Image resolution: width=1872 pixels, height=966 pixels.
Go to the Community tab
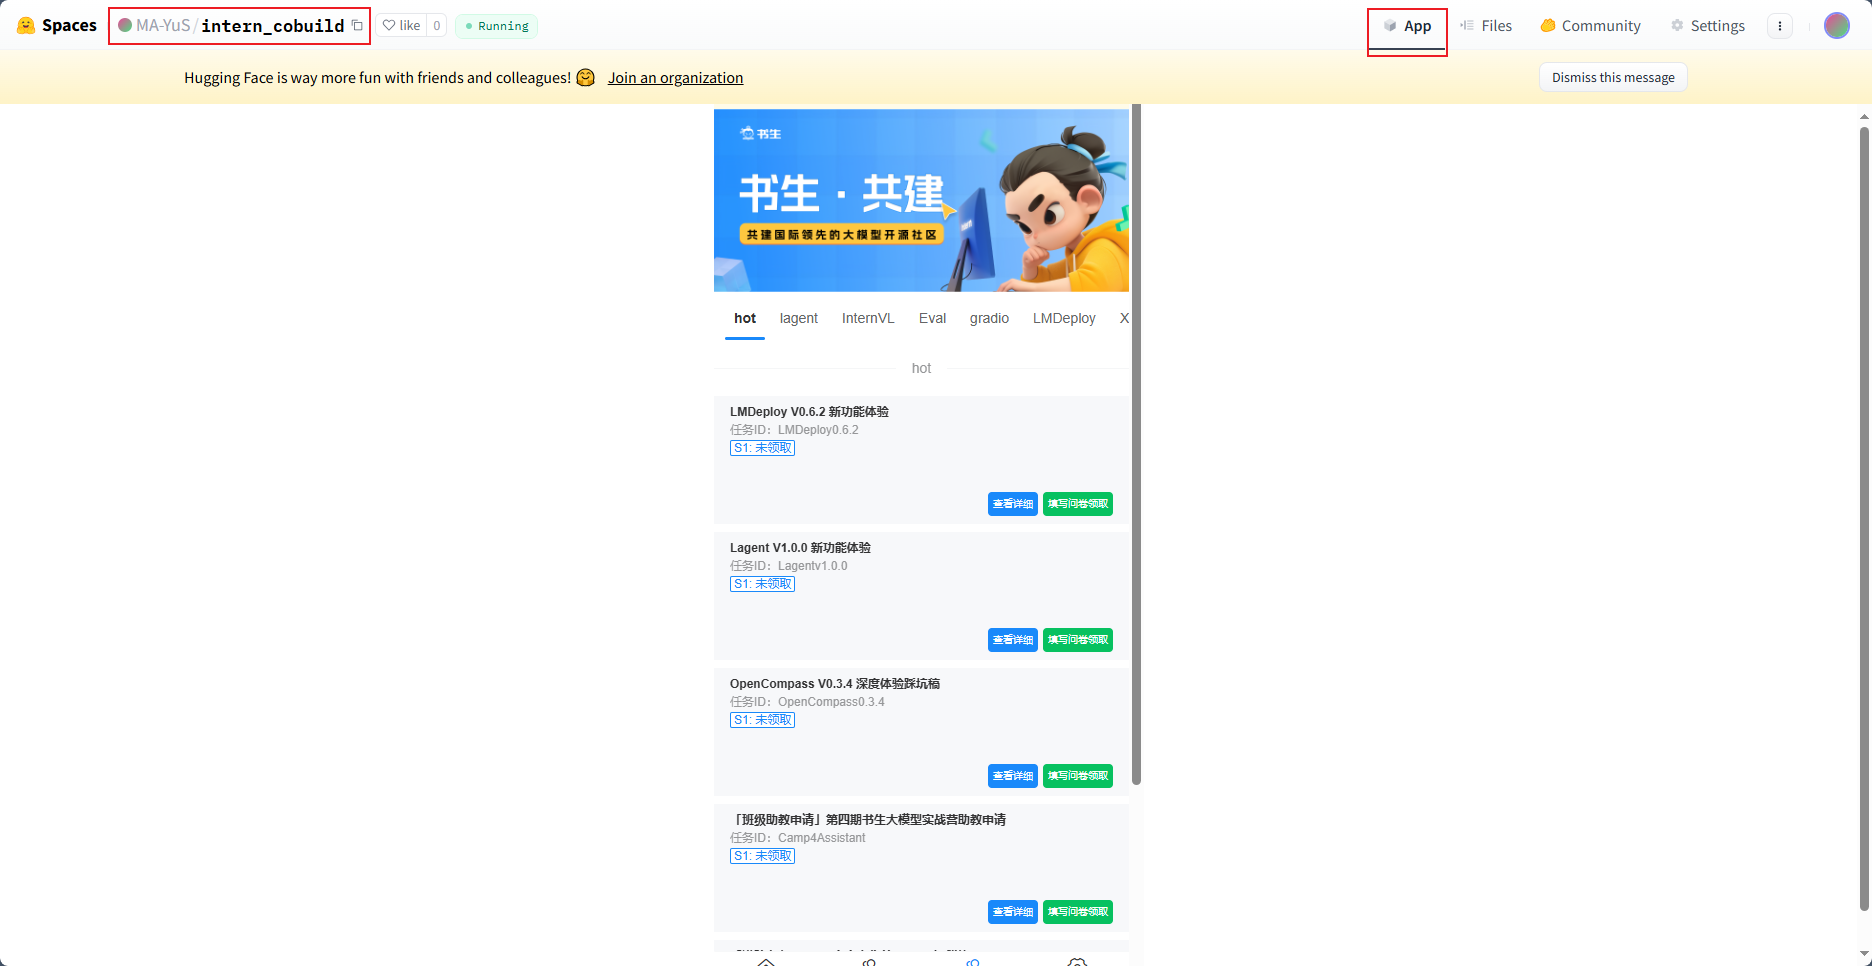(x=1590, y=26)
